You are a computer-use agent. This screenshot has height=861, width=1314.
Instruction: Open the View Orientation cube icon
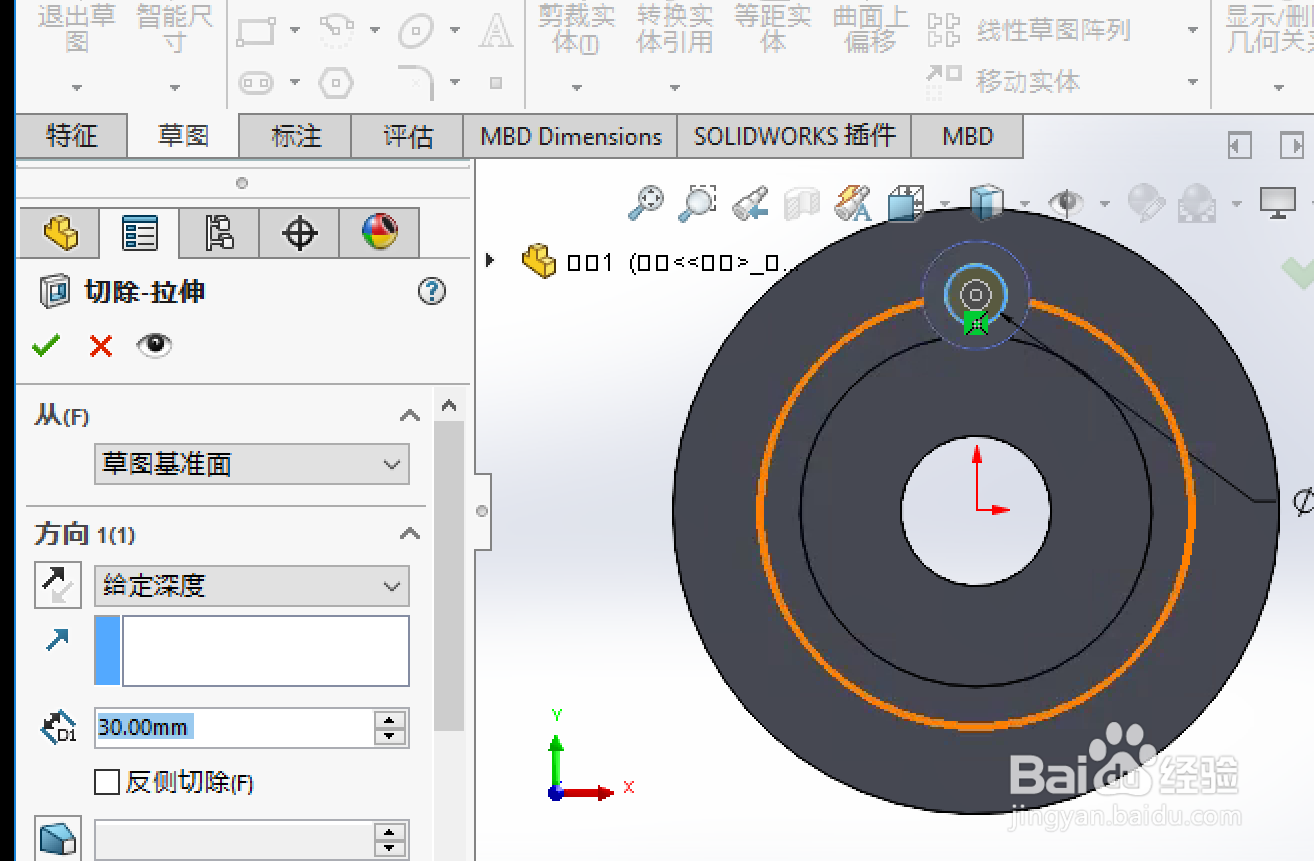click(985, 202)
